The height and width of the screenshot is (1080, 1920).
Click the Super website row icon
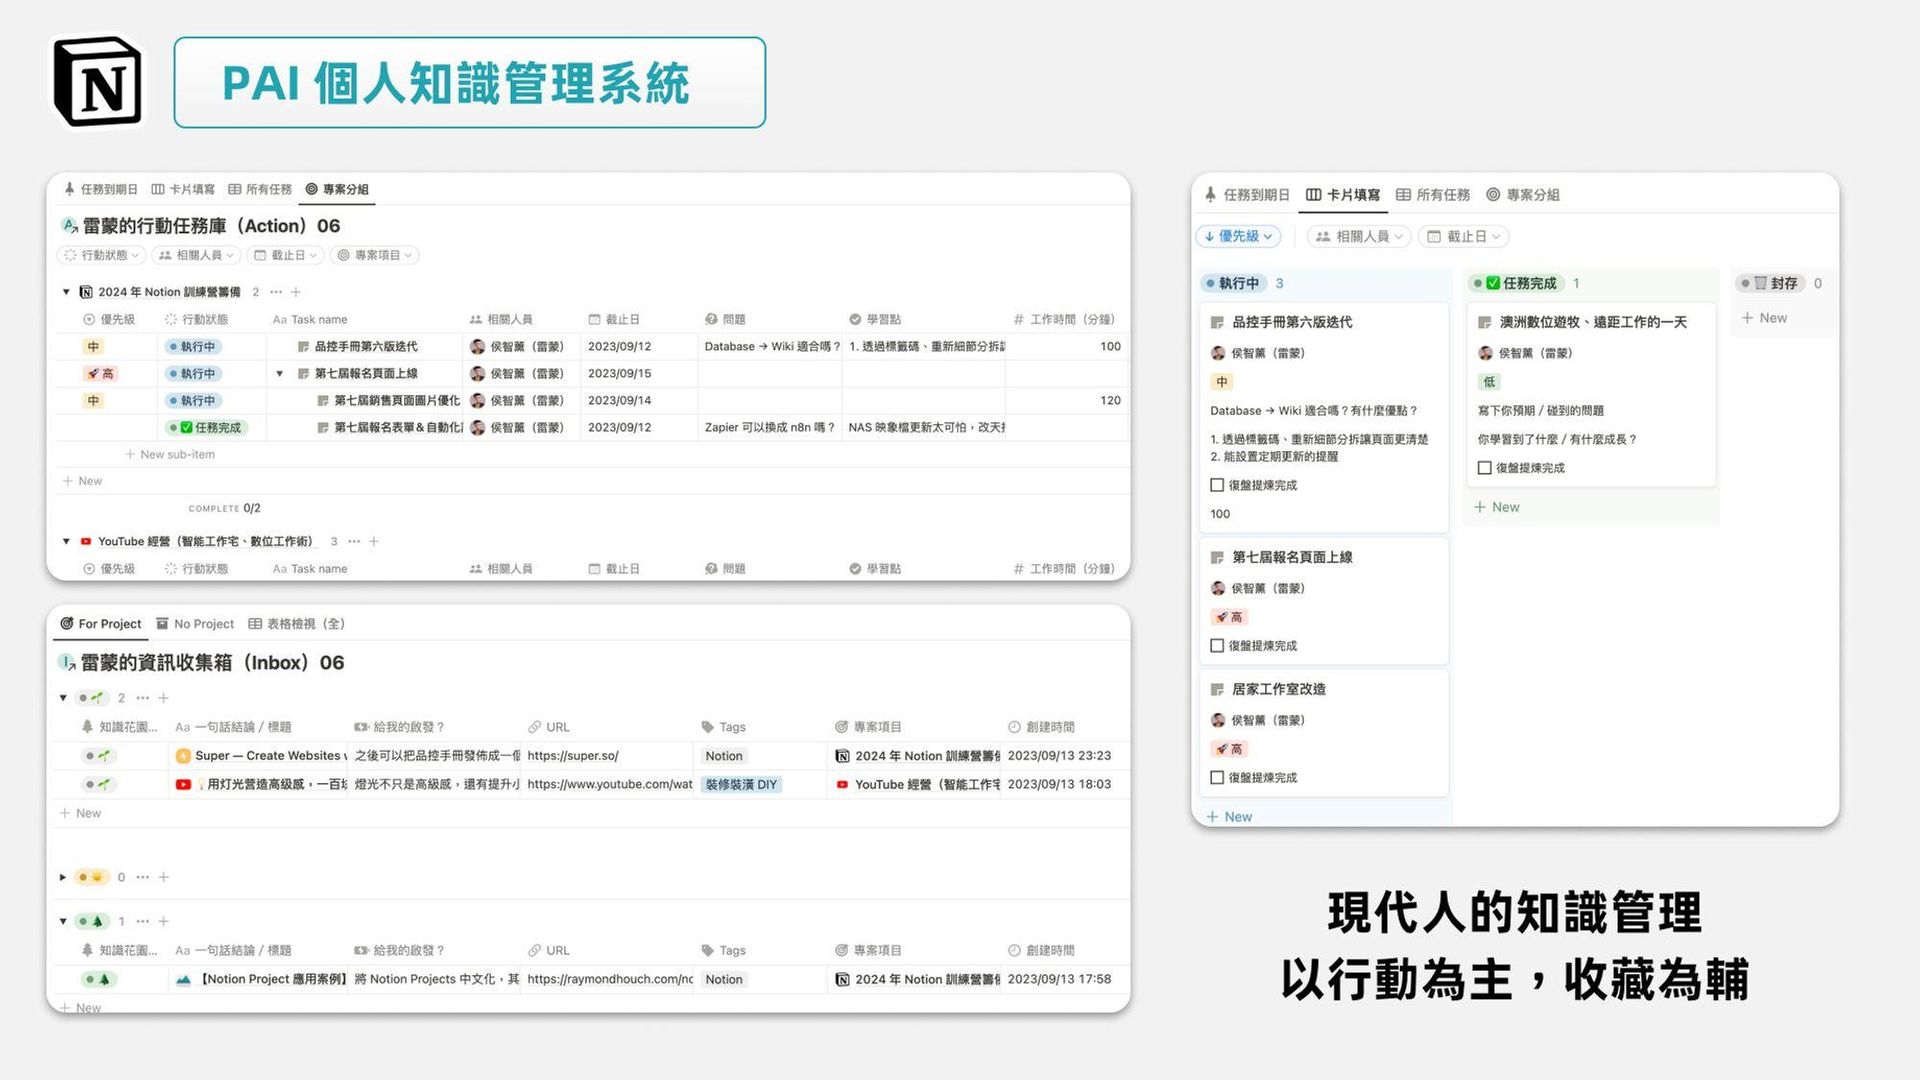183,756
